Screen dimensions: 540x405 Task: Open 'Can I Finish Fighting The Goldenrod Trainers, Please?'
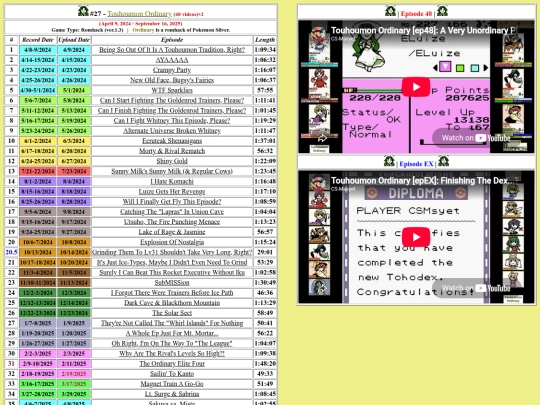click(172, 111)
